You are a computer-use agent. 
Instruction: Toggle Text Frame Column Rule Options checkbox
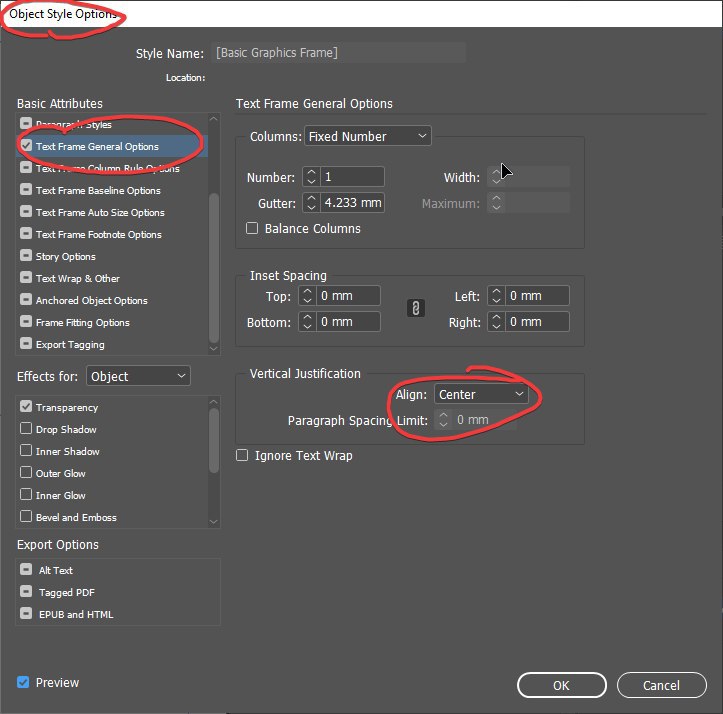coord(26,167)
